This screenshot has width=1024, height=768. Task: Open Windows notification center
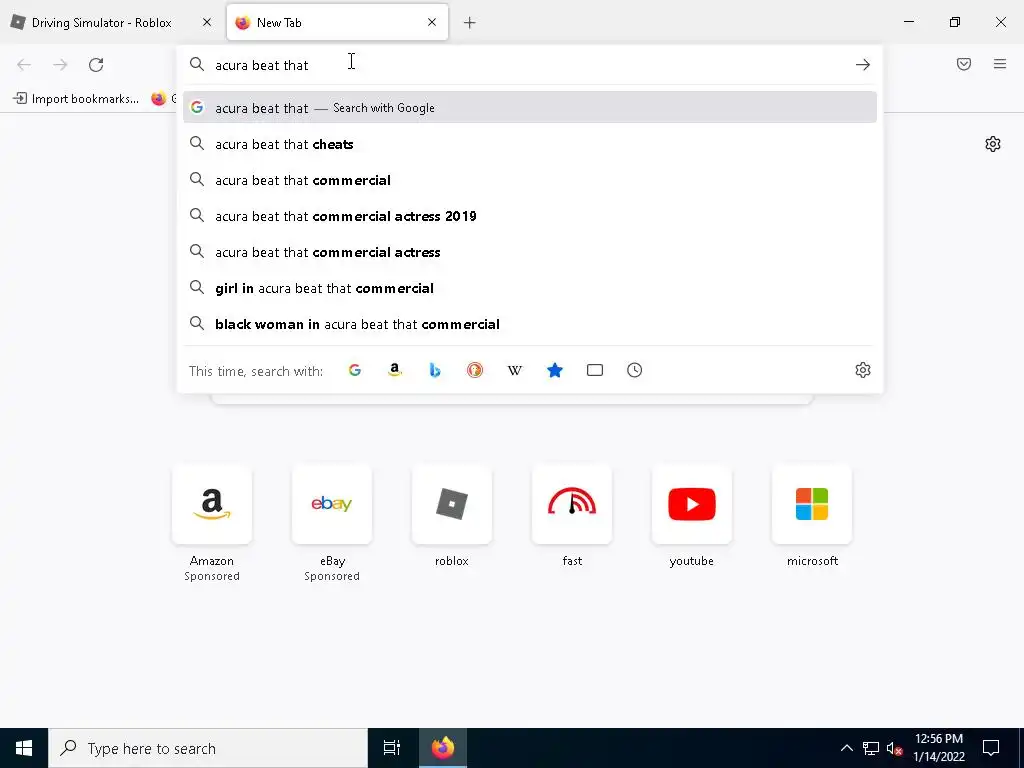pos(991,748)
